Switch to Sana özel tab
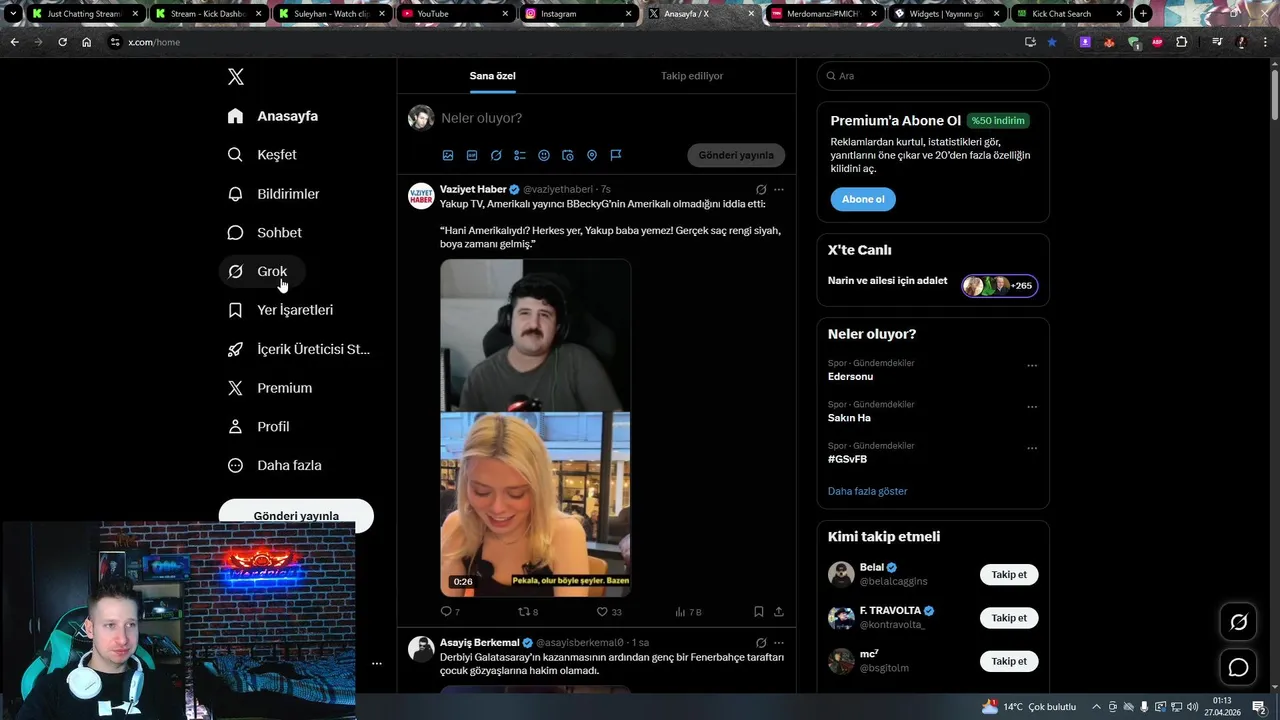Screen dimensions: 1280x720 point(493,76)
